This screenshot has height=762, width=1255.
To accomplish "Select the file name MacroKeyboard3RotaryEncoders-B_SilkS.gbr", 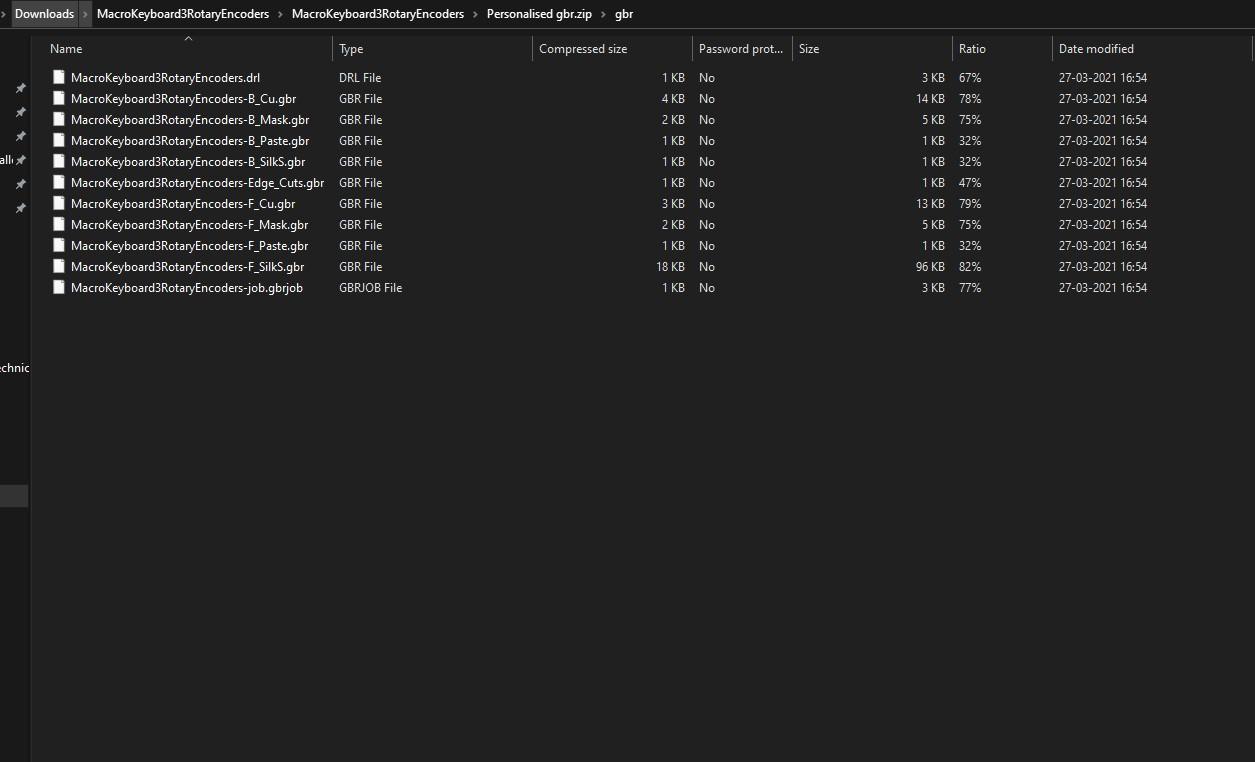I will click(188, 161).
